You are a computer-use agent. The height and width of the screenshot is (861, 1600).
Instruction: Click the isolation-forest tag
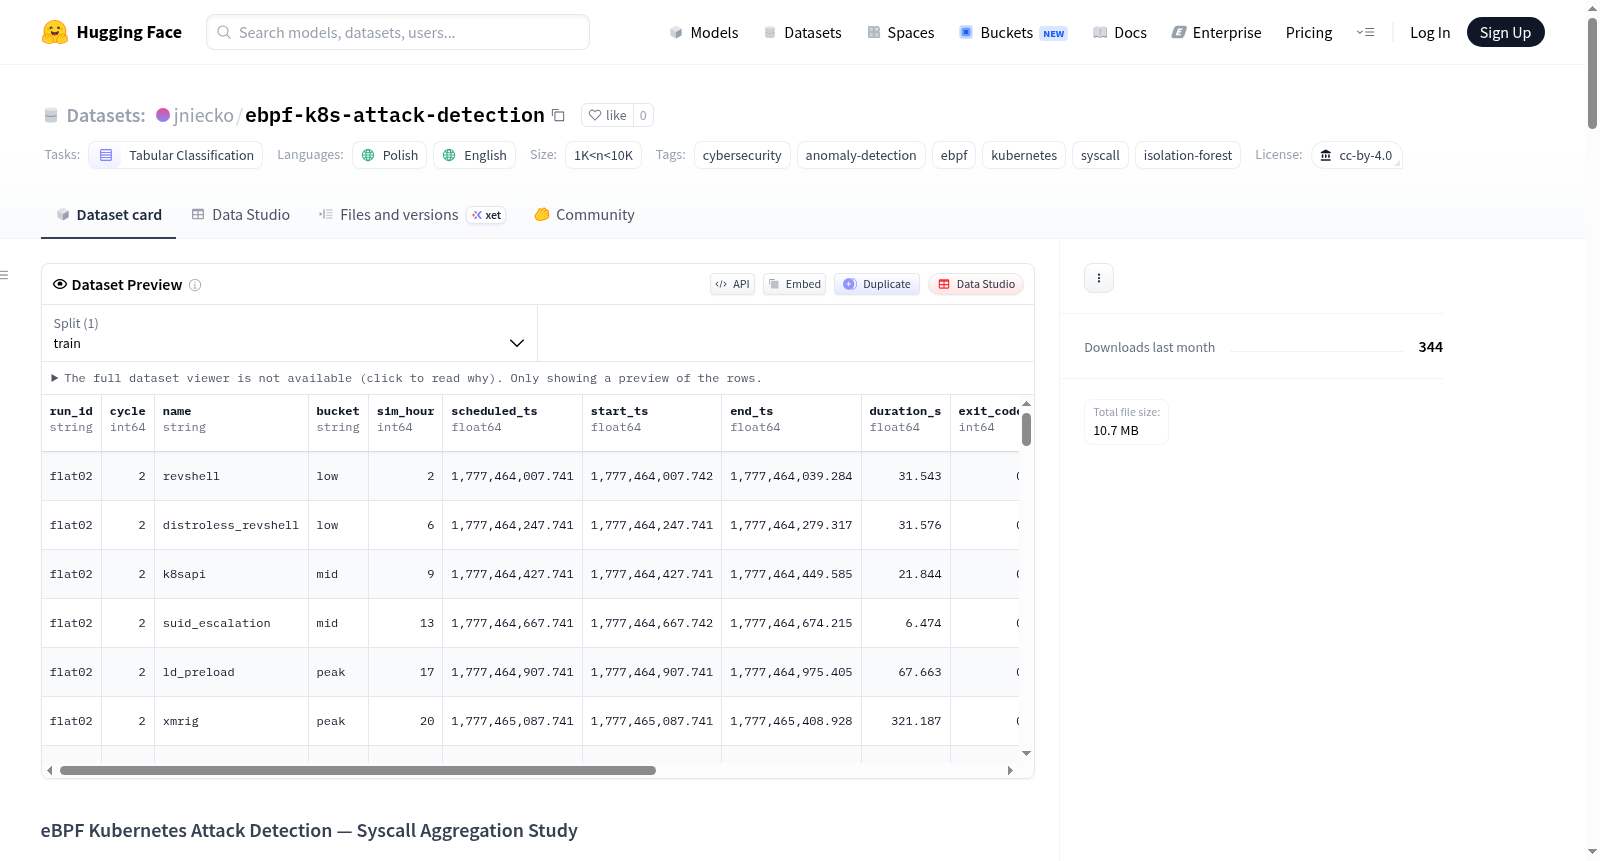(1188, 155)
